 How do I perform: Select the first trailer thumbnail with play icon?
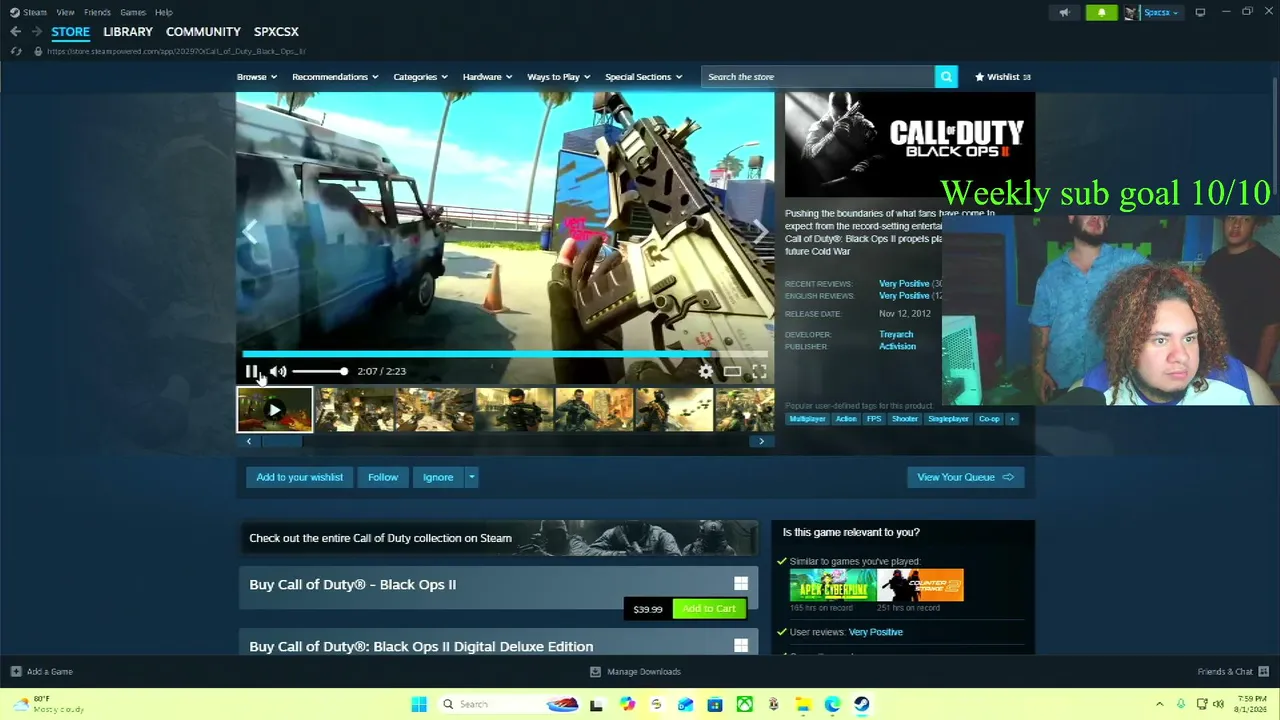point(274,410)
